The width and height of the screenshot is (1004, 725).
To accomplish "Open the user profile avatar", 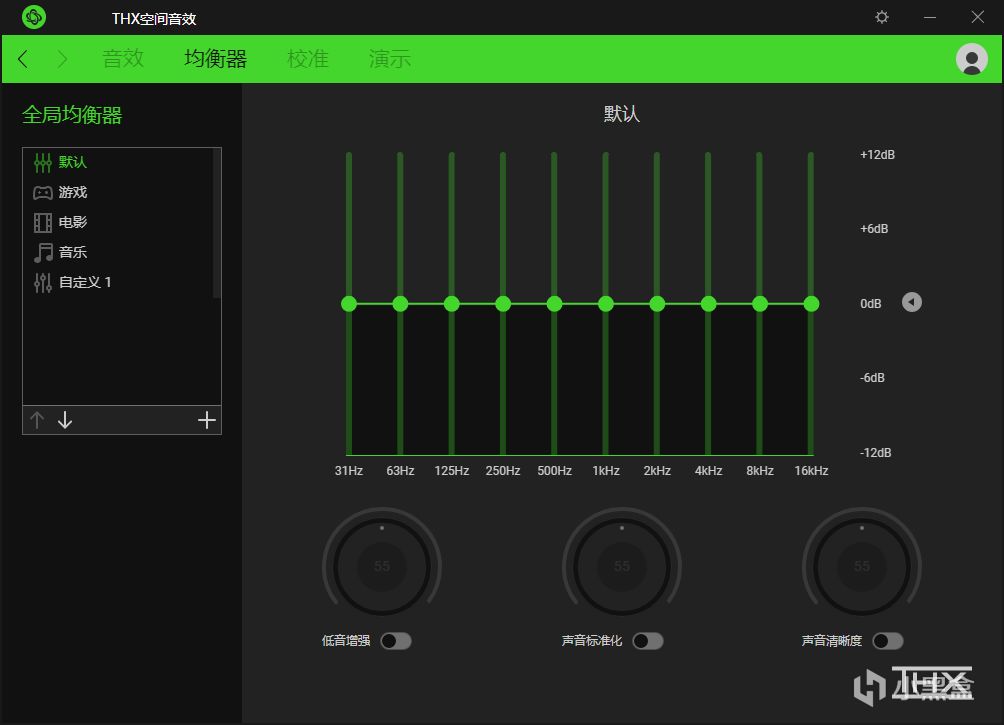I will [x=971, y=59].
